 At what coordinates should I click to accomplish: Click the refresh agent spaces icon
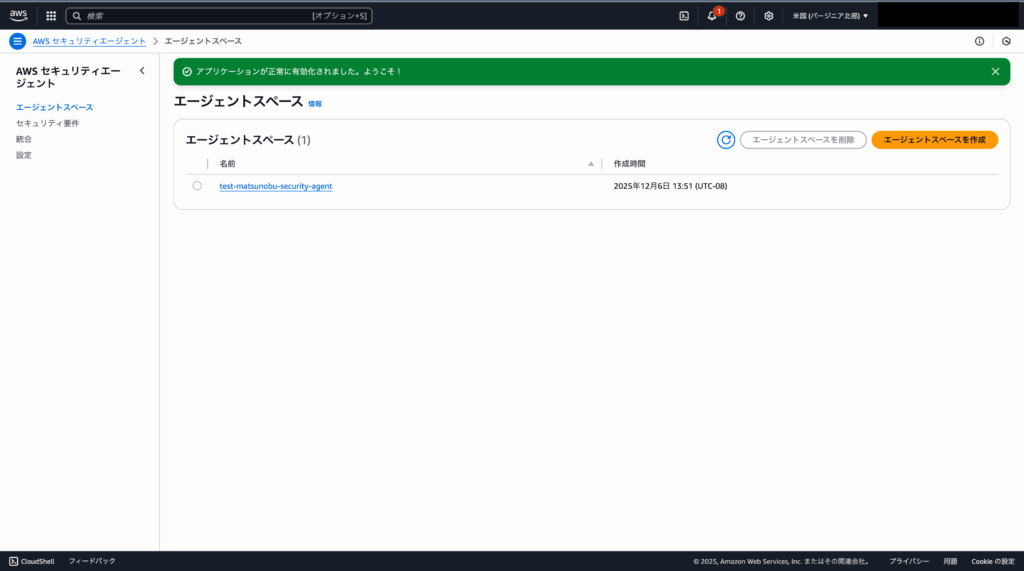click(726, 140)
